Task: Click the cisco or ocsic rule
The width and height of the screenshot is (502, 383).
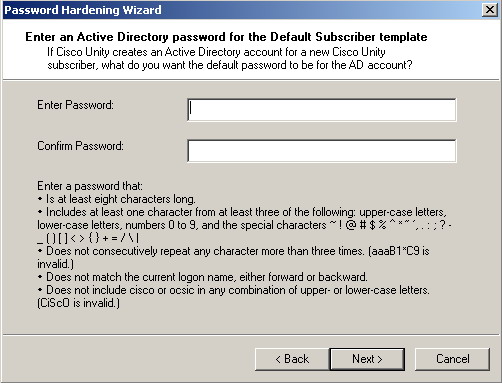Action: tap(233, 290)
